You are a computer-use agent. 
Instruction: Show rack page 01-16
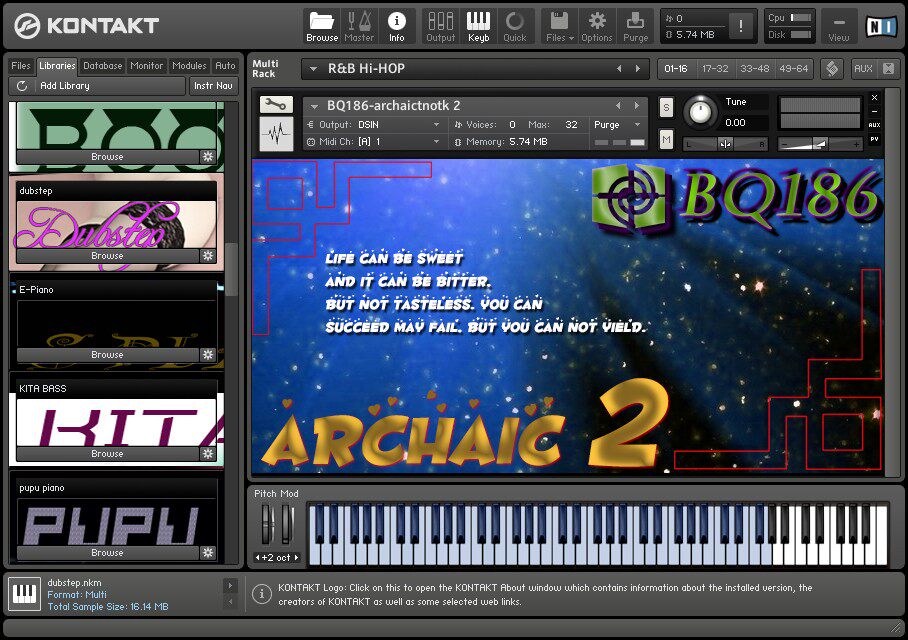click(x=676, y=68)
